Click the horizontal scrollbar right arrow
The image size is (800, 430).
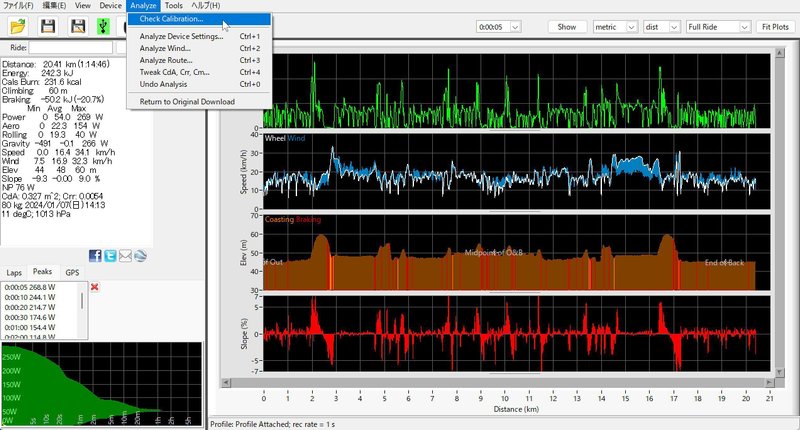[x=769, y=382]
